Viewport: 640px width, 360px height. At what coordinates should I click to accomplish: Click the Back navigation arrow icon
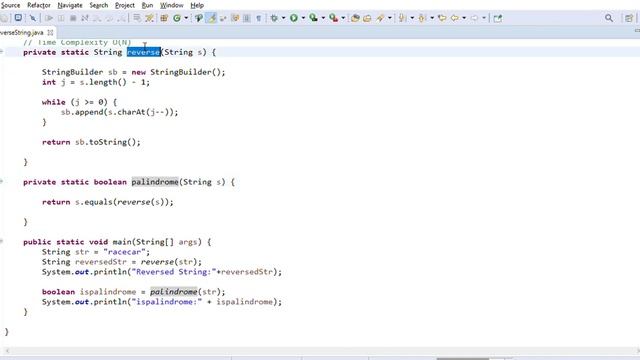pos(454,18)
